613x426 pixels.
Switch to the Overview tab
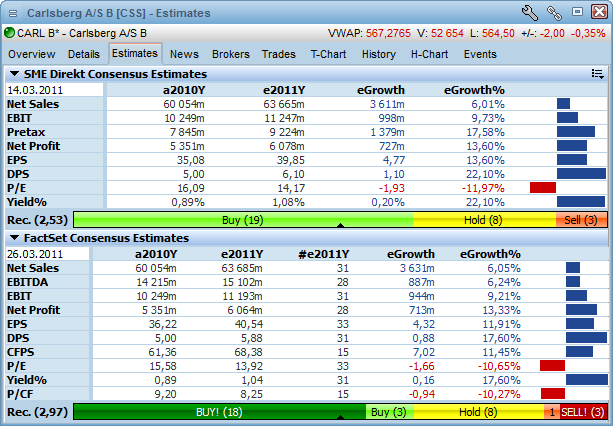(32, 54)
